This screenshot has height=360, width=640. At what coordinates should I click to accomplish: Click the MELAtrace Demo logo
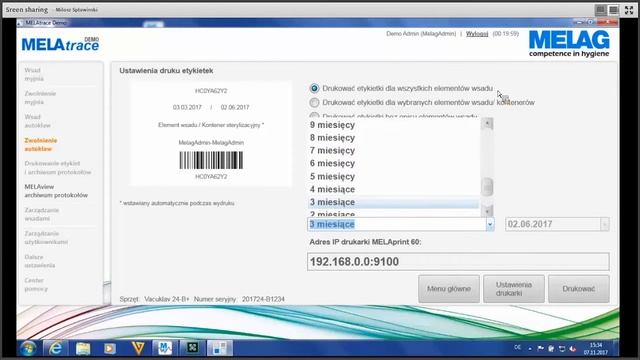point(60,44)
